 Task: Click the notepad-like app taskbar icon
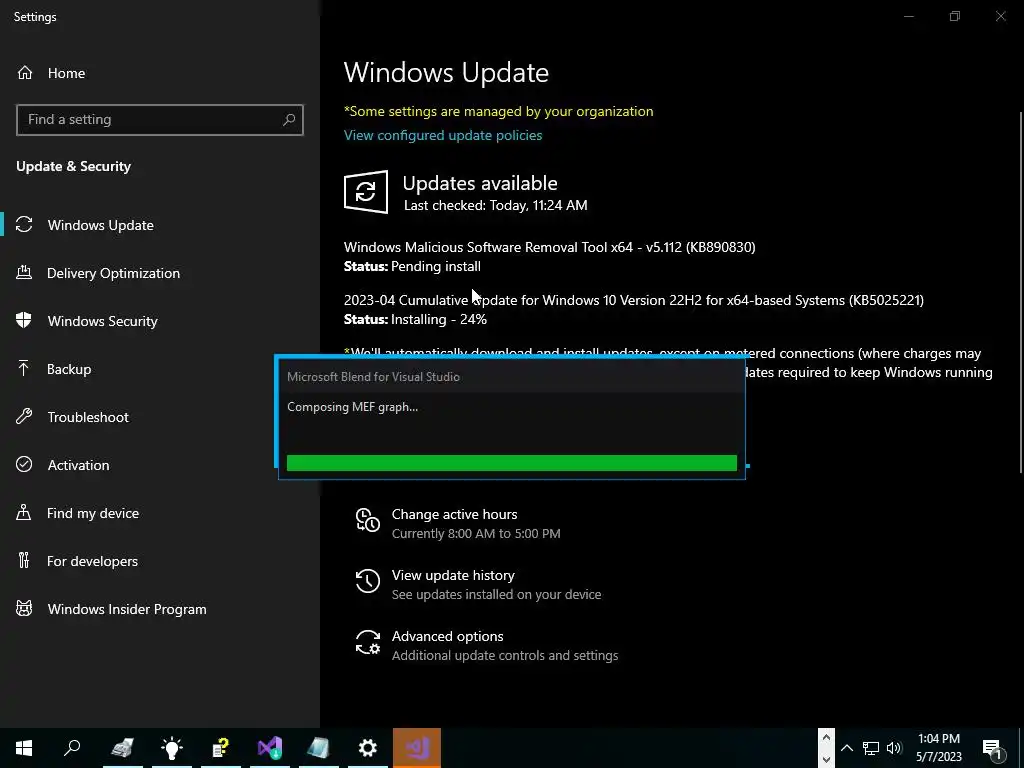click(x=319, y=748)
